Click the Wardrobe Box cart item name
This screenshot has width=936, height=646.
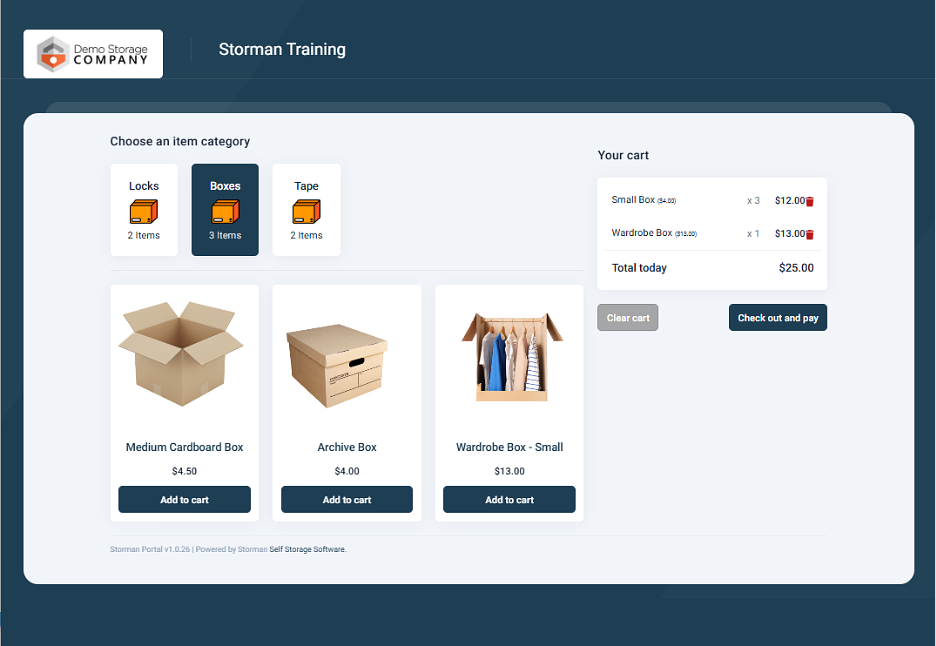642,232
